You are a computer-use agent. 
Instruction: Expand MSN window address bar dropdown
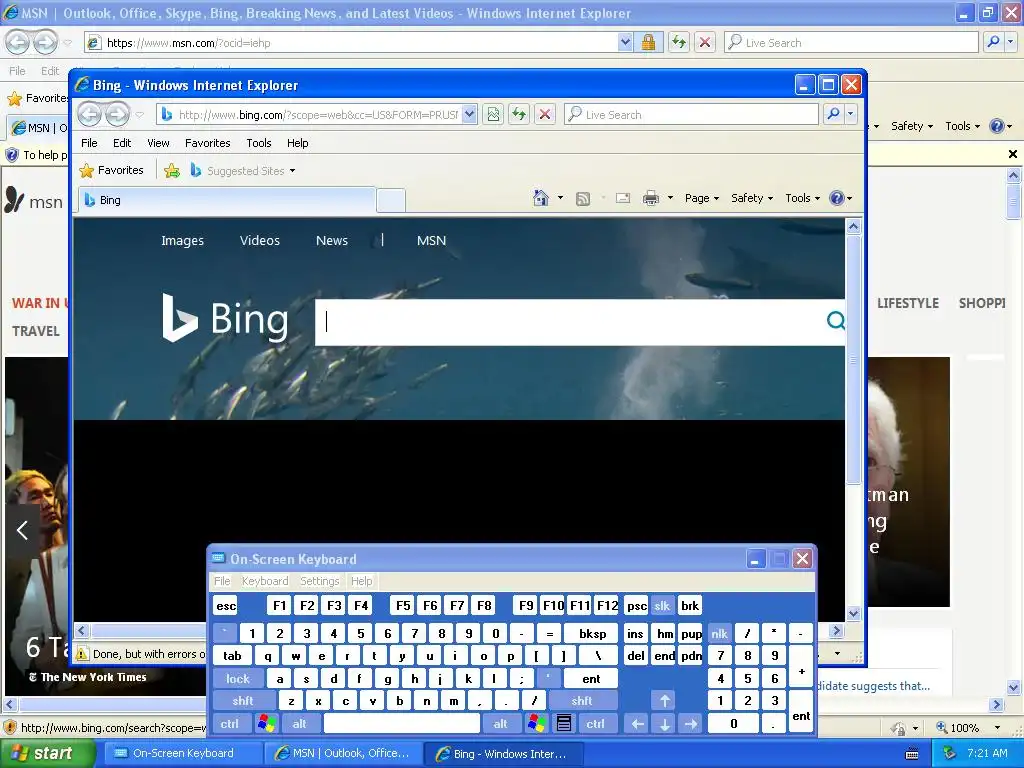coord(625,42)
